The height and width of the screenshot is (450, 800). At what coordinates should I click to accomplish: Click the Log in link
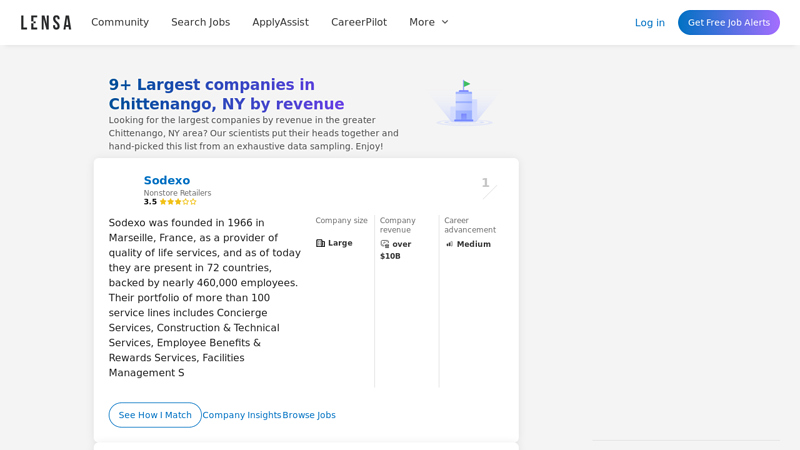tap(649, 22)
